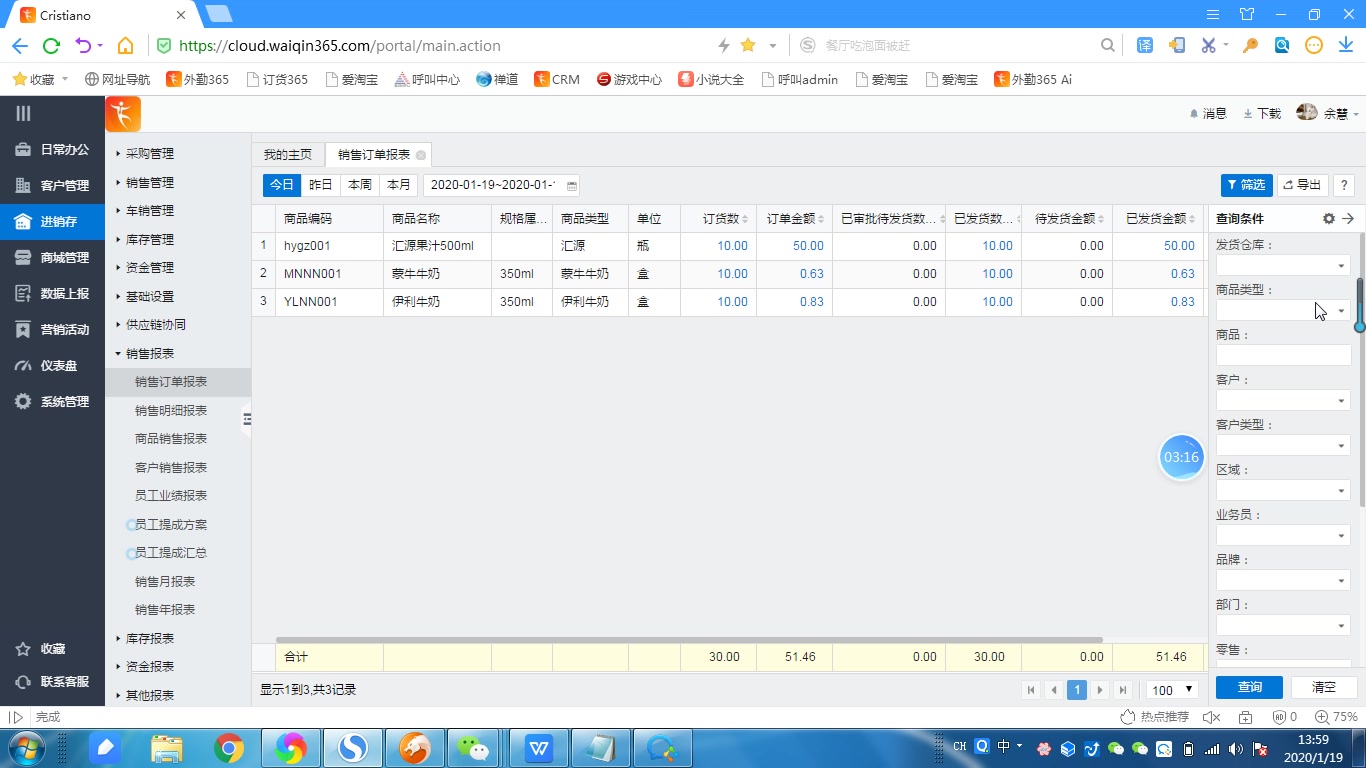Select 昨日 date filter
Image resolution: width=1366 pixels, height=768 pixels.
(320, 185)
